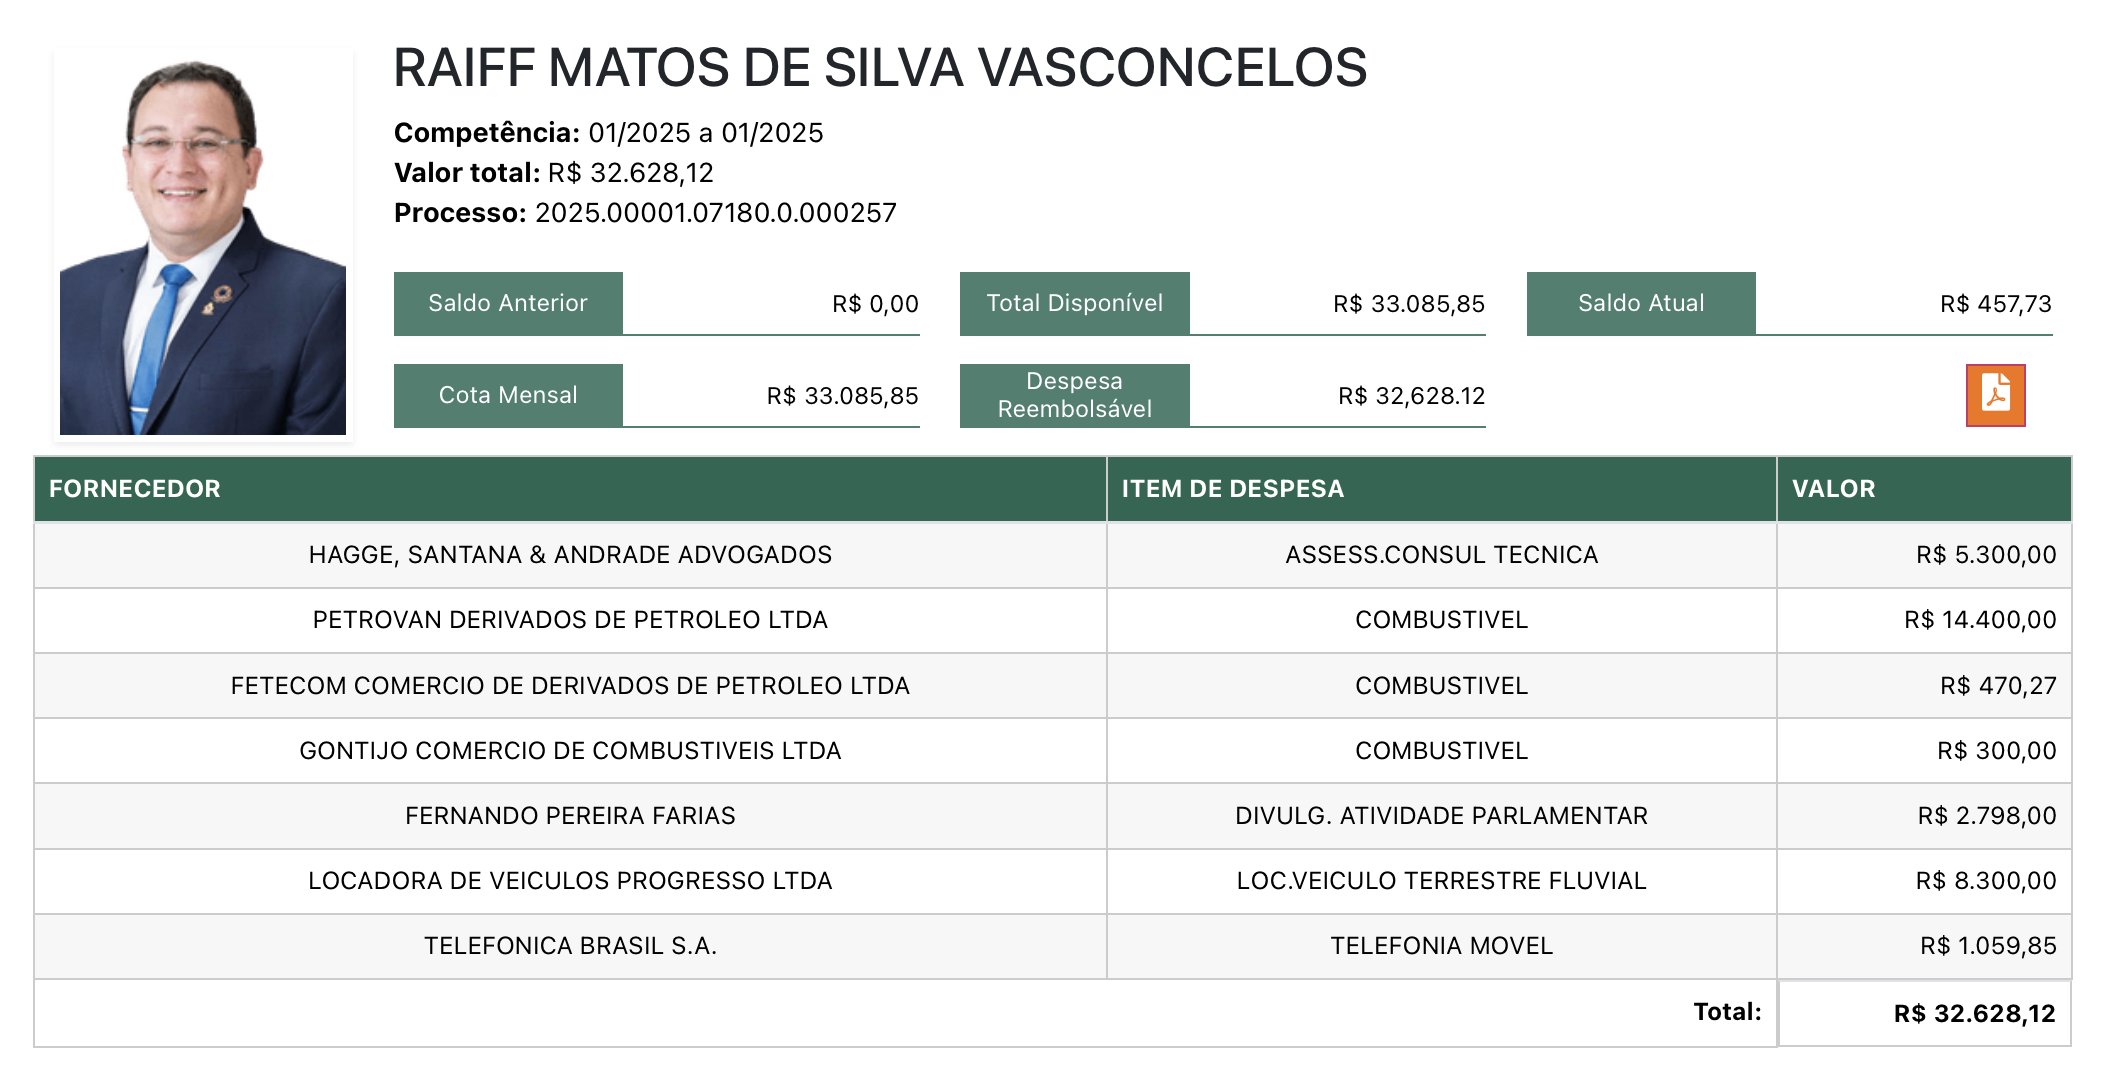Download the PDF expense report
Viewport: 2102px width, 1074px height.
1994,395
